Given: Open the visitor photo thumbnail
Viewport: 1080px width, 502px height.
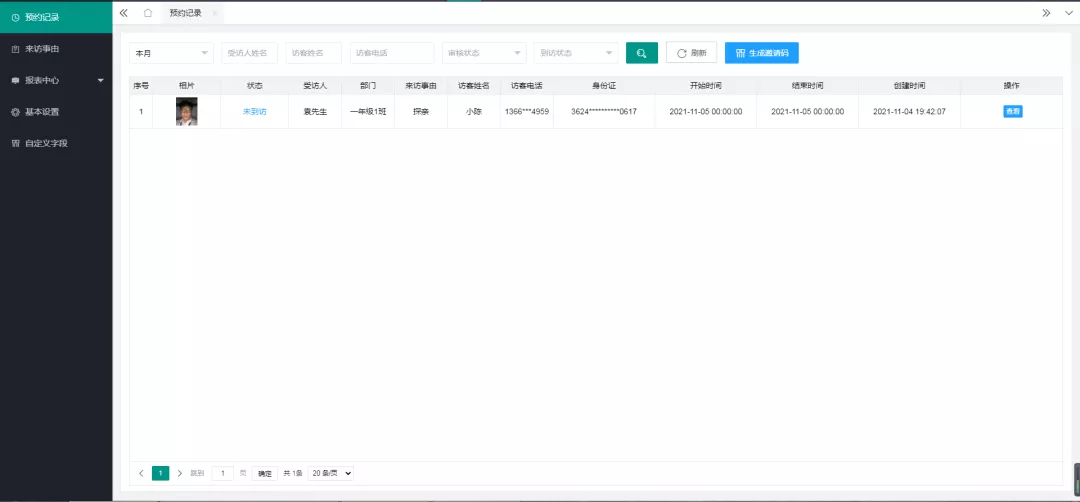Looking at the screenshot, I should coord(186,111).
